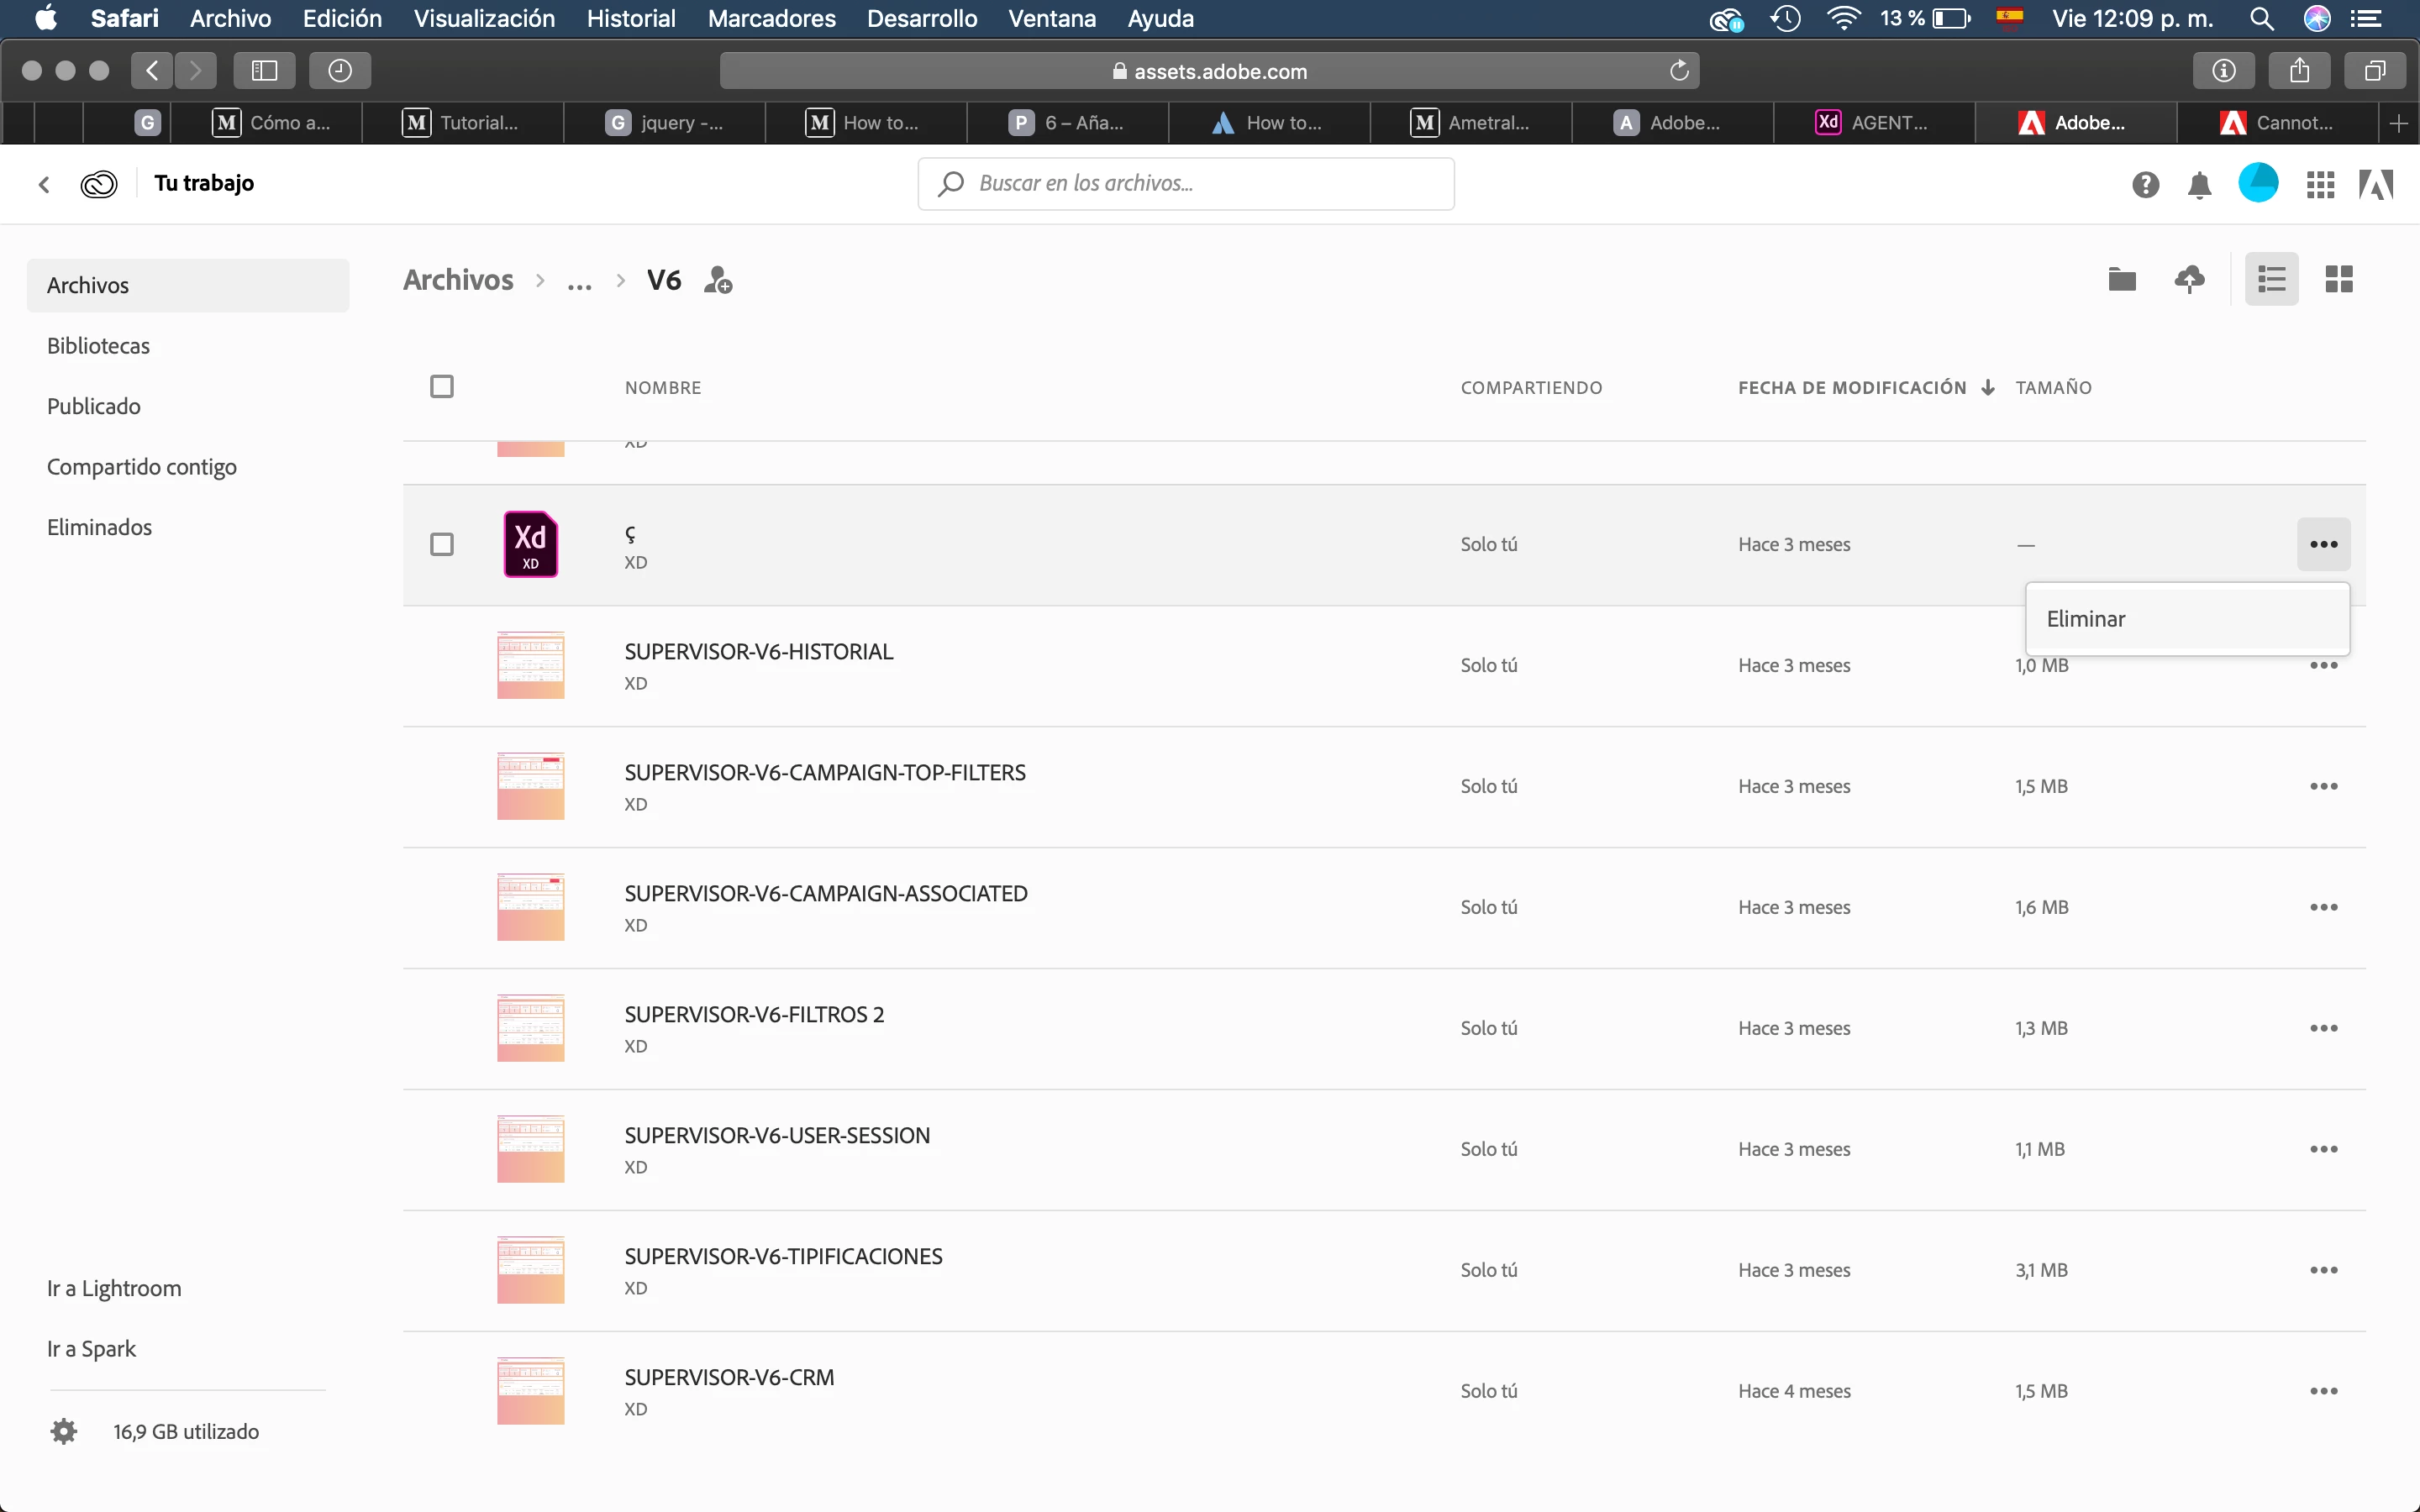This screenshot has height=1512, width=2420.
Task: Open the storage settings gear icon
Action: 64,1431
